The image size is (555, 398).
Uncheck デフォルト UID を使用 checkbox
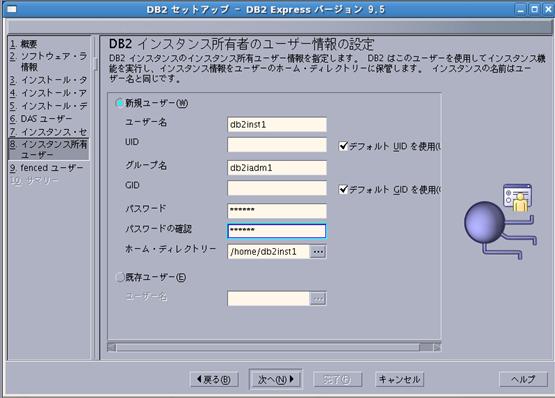(343, 146)
